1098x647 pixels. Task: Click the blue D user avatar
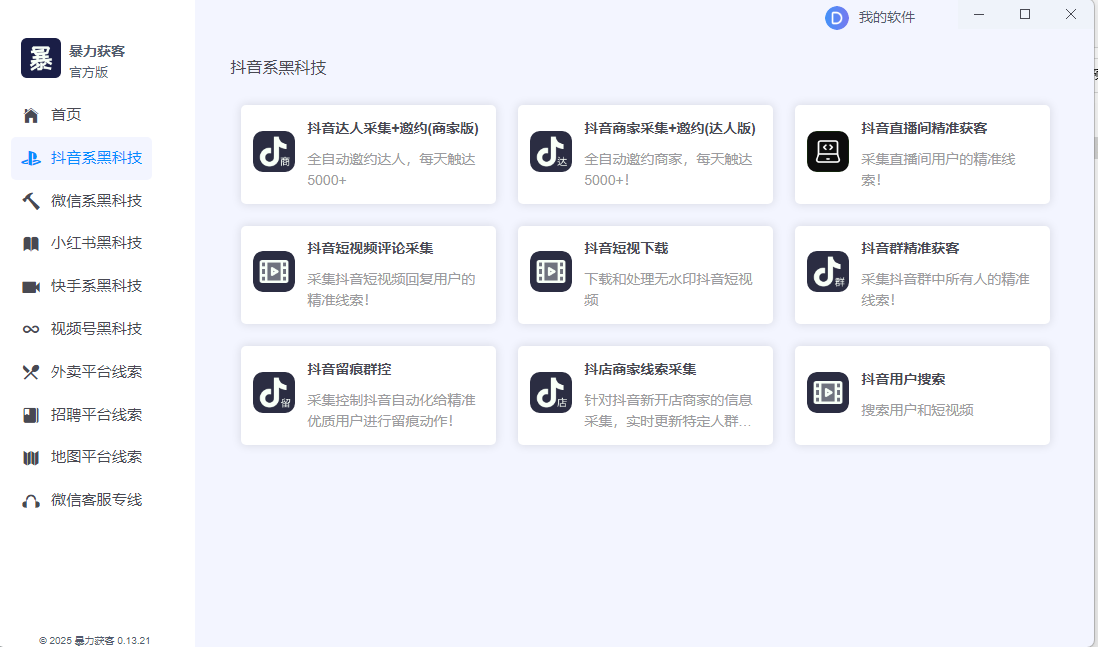tap(836, 17)
